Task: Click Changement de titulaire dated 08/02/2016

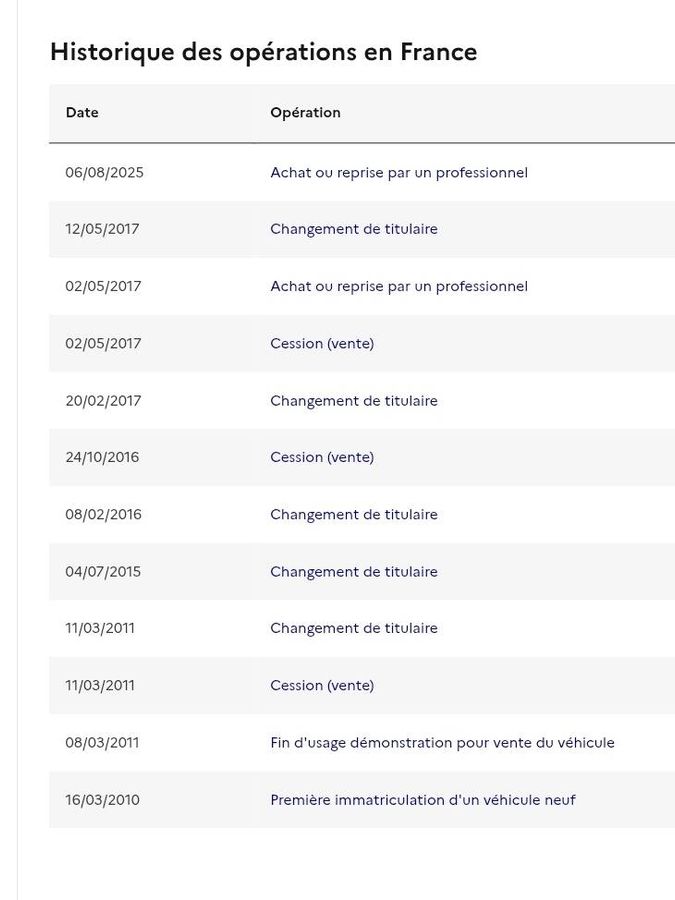Action: (x=354, y=514)
